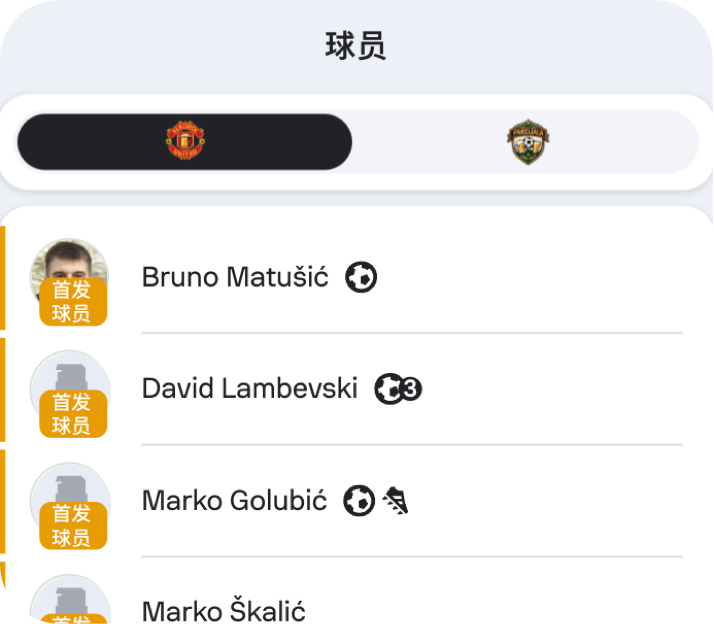Image resolution: width=714 pixels, height=624 pixels.
Task: Click the boot assist icon beside Marko Golubić
Action: click(396, 500)
